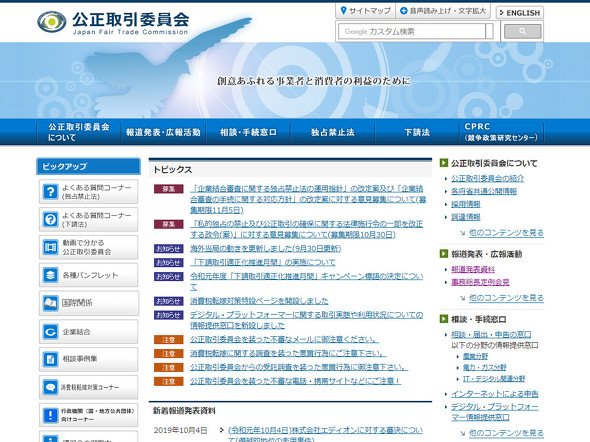Switch to the ENGLISH site
This screenshot has width=590, height=442.
tap(520, 13)
